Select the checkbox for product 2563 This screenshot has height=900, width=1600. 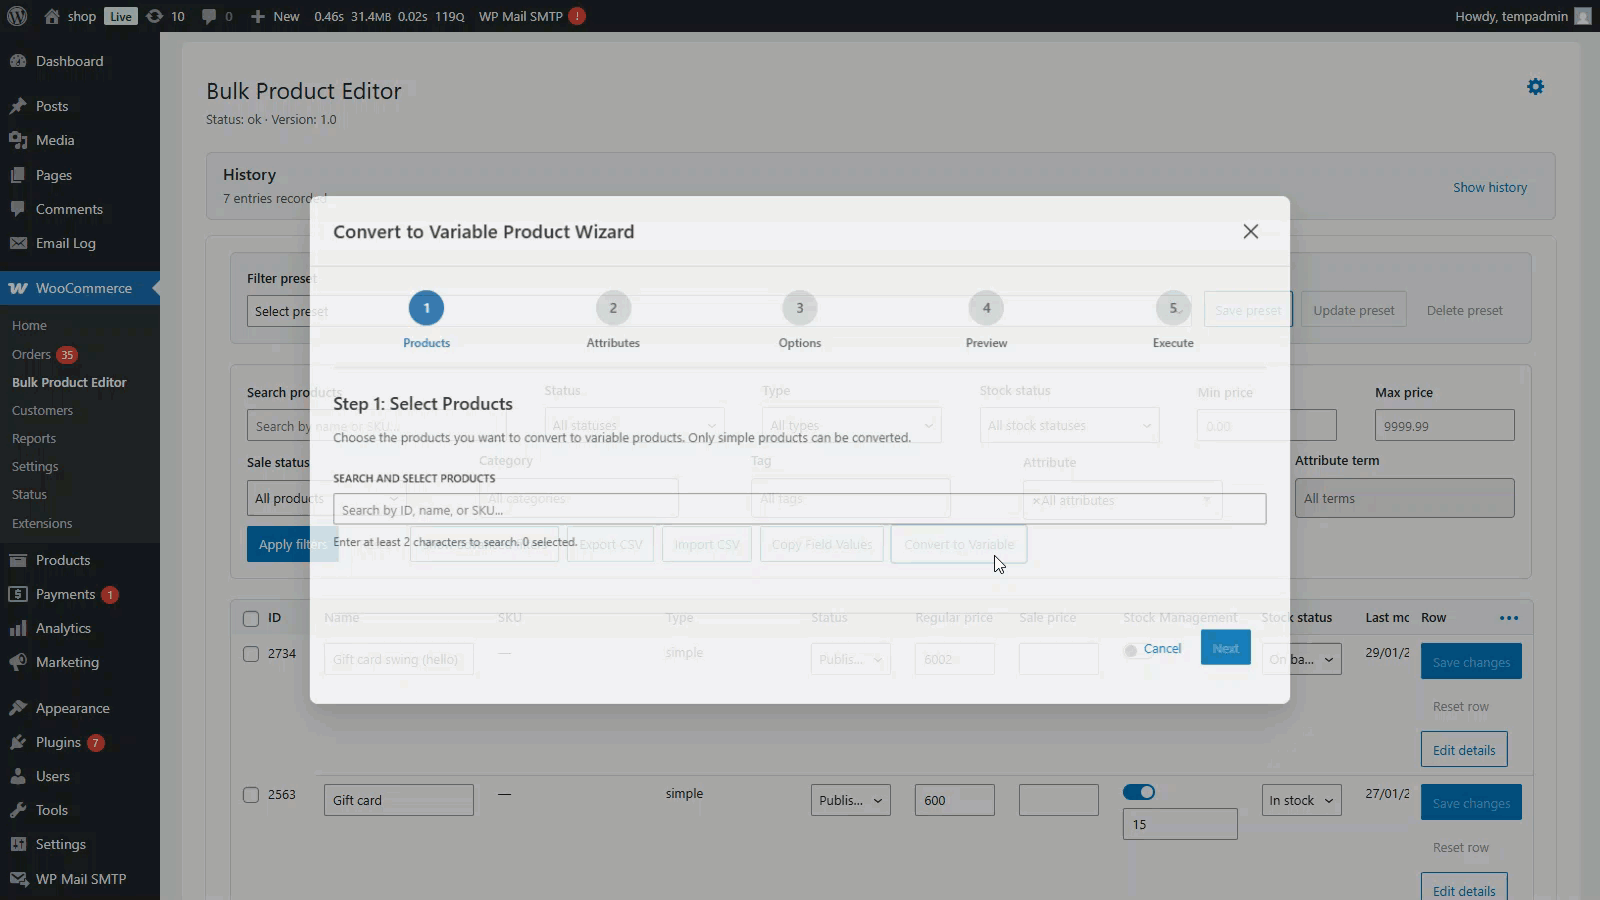[251, 795]
